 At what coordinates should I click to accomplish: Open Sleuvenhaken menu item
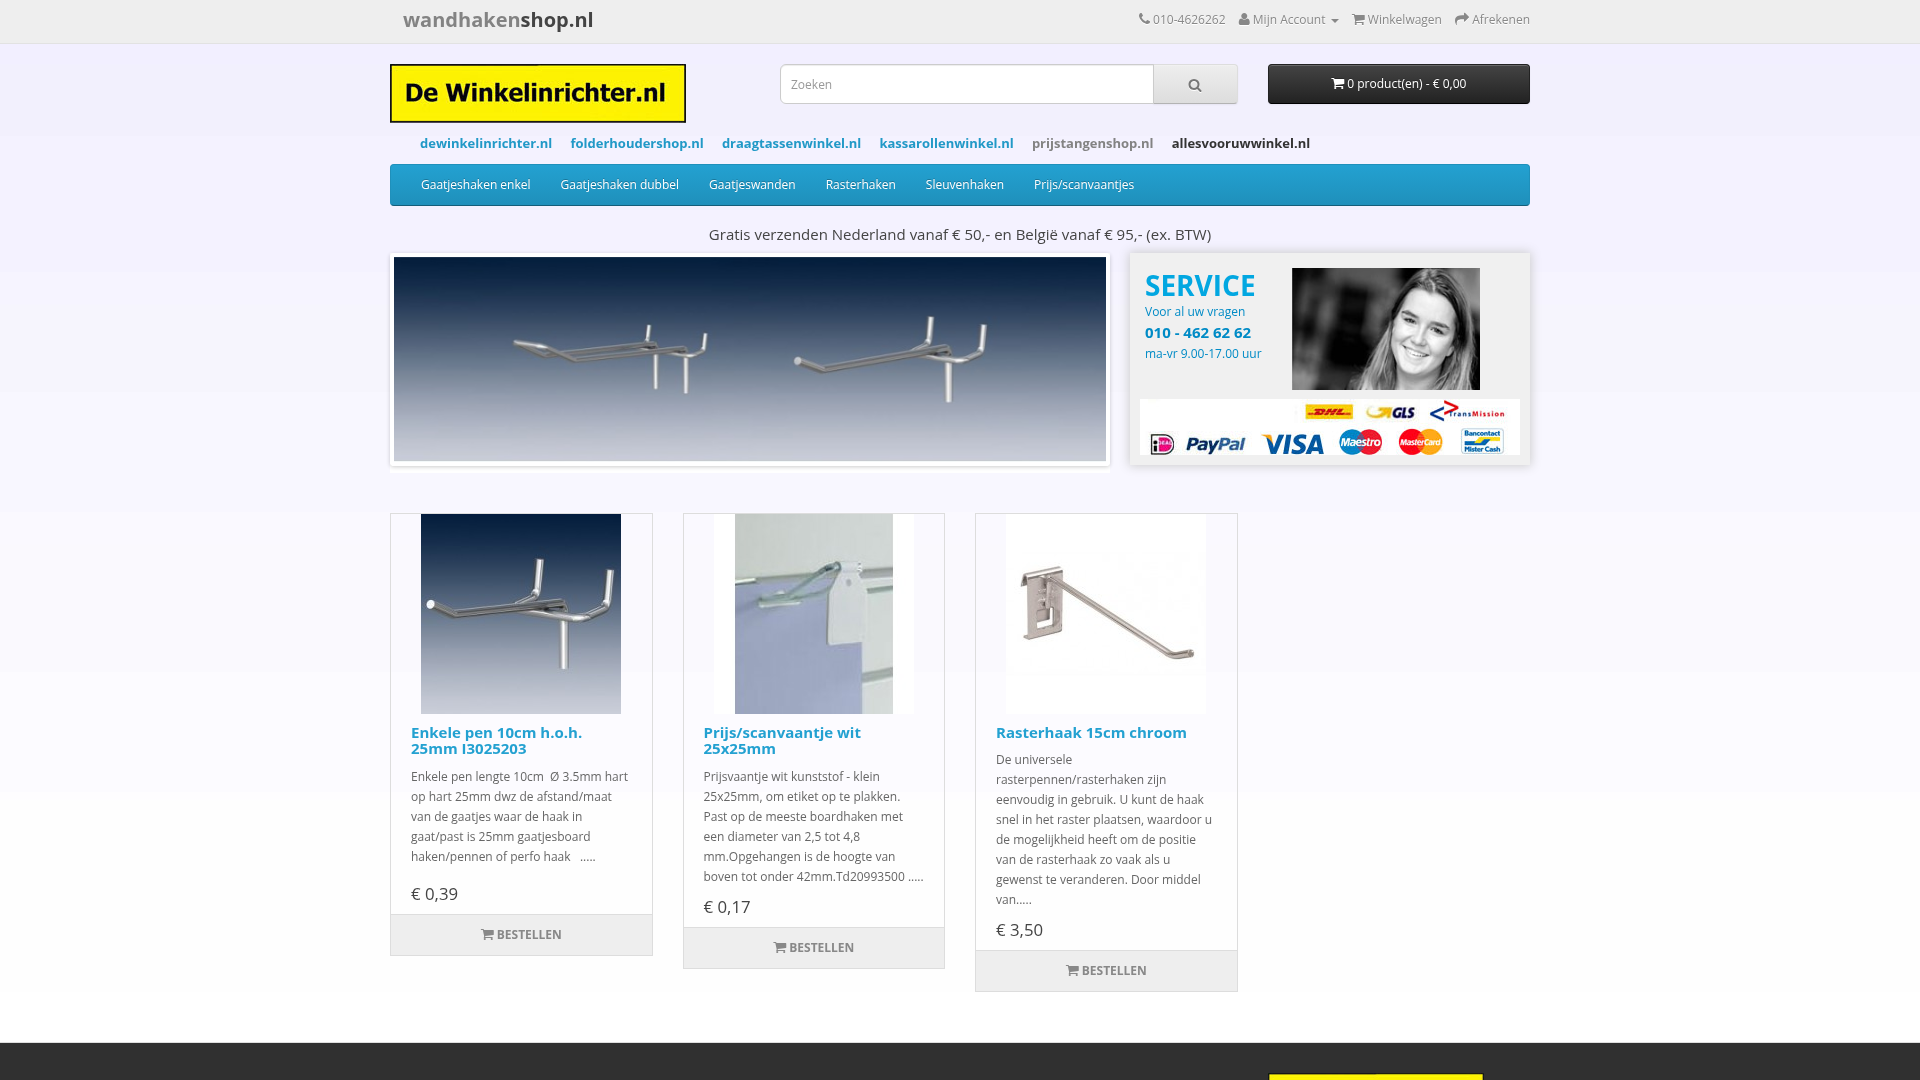point(964,185)
